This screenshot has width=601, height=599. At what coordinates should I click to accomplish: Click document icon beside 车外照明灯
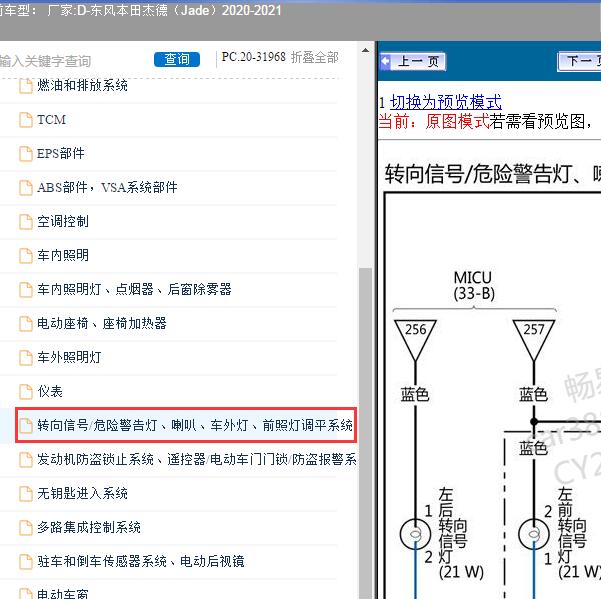click(x=26, y=358)
